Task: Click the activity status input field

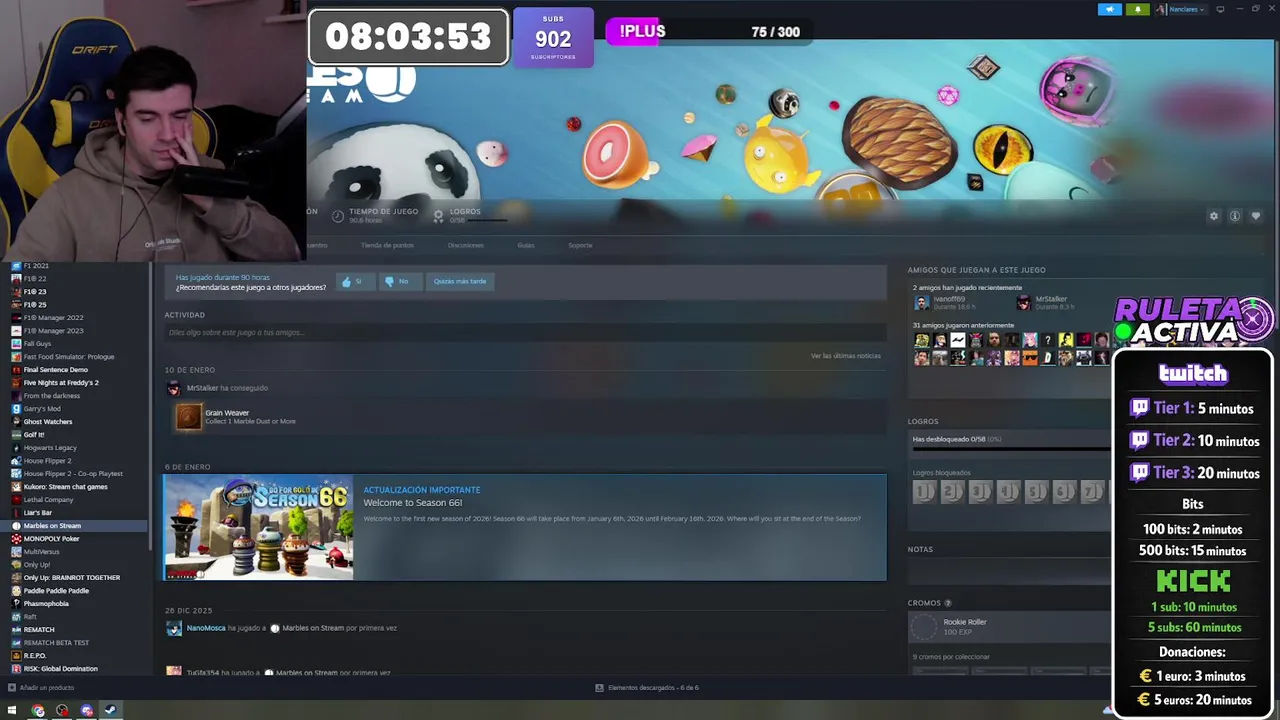Action: (x=525, y=332)
